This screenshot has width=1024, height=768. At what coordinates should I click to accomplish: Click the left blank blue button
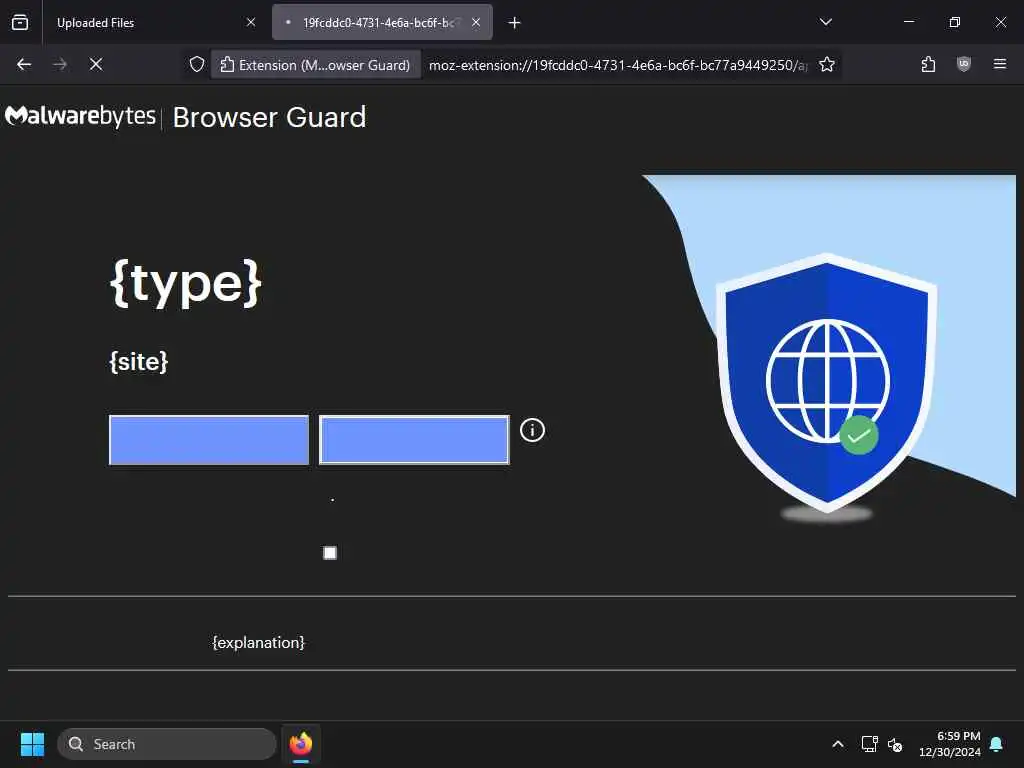[x=209, y=440]
